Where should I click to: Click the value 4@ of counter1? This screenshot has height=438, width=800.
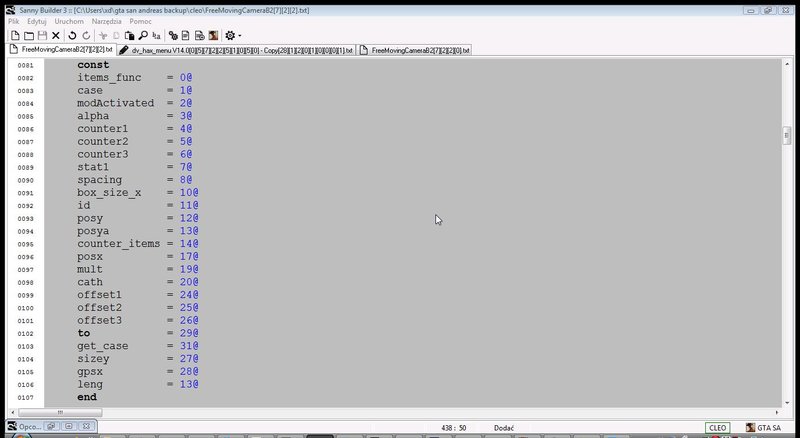[186, 129]
